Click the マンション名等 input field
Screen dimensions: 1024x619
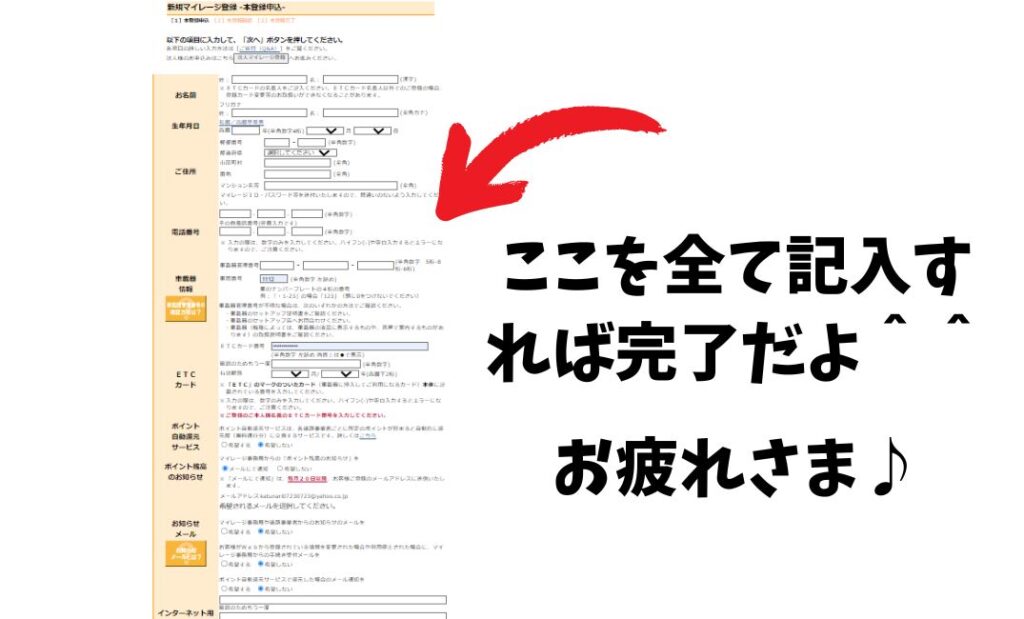pyautogui.click(x=331, y=185)
